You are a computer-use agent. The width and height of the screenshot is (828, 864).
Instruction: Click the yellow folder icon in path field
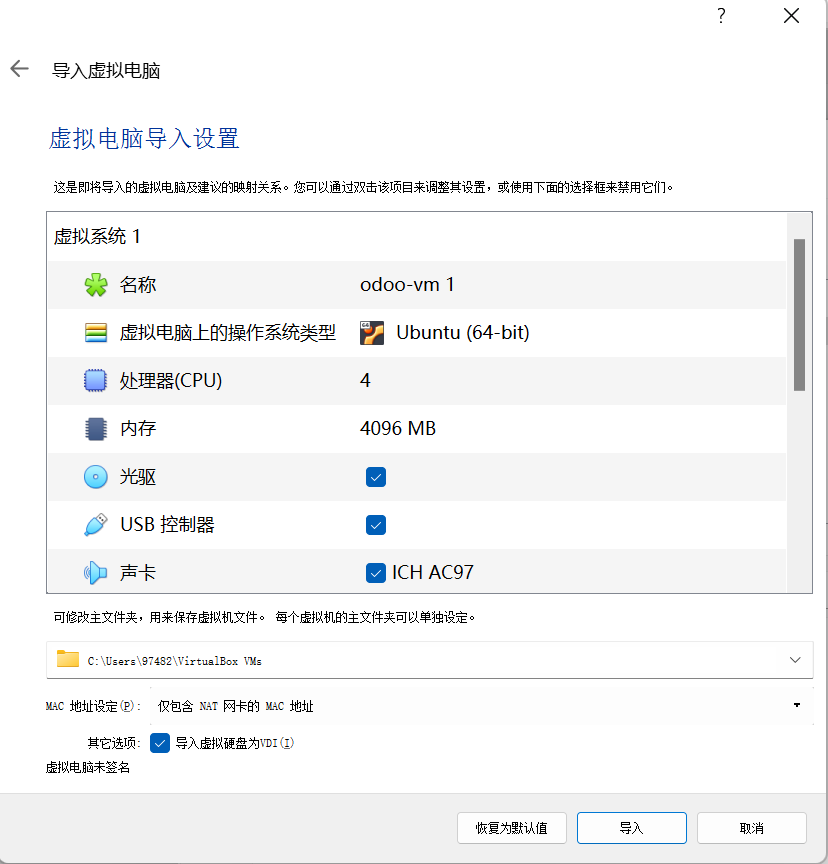68,659
